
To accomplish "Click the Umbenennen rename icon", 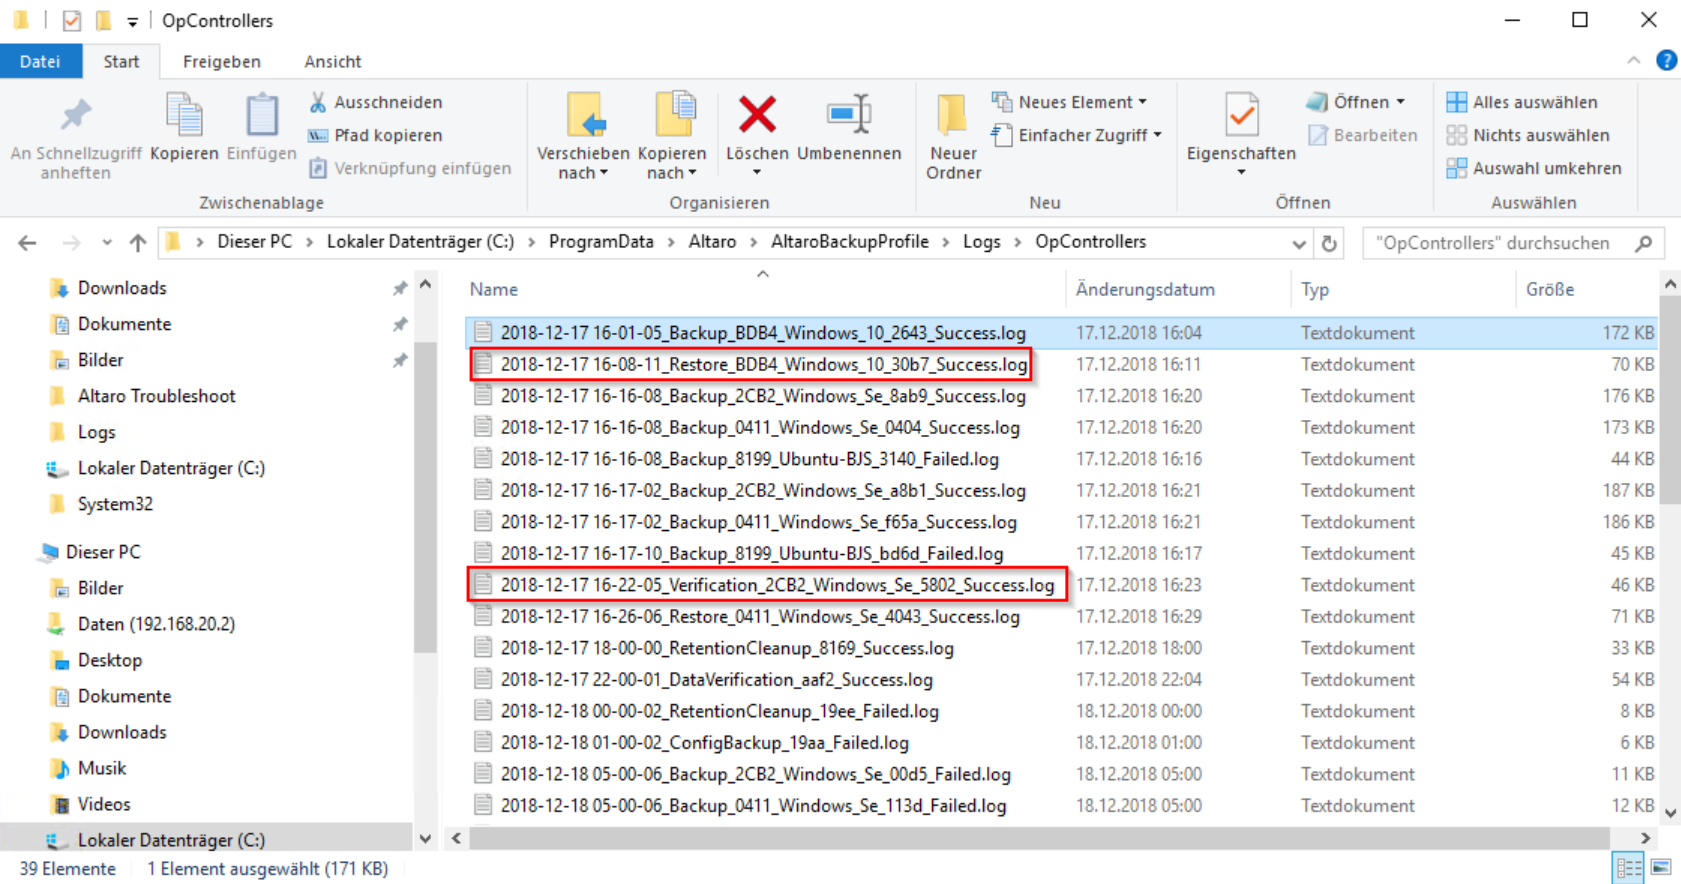I will pyautogui.click(x=848, y=116).
